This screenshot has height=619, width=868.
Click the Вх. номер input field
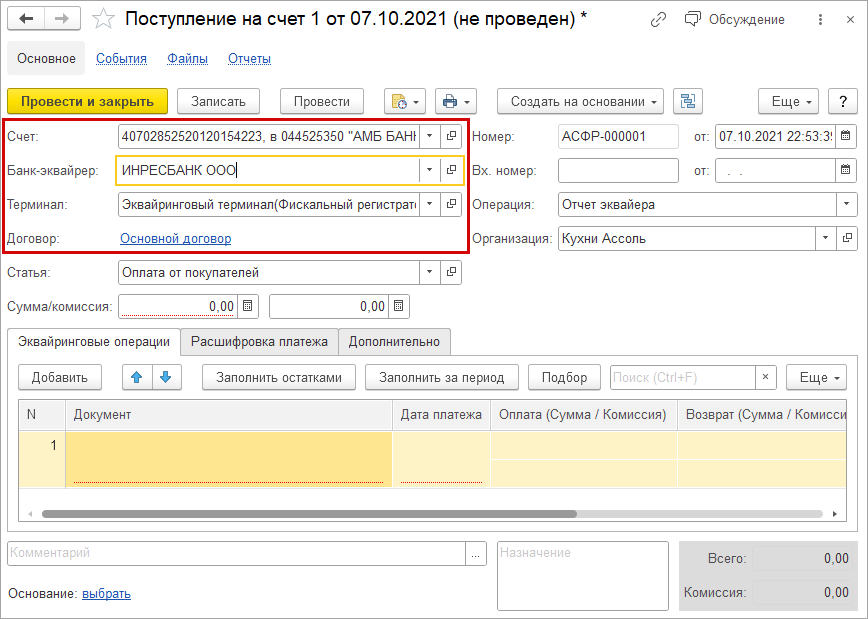618,171
